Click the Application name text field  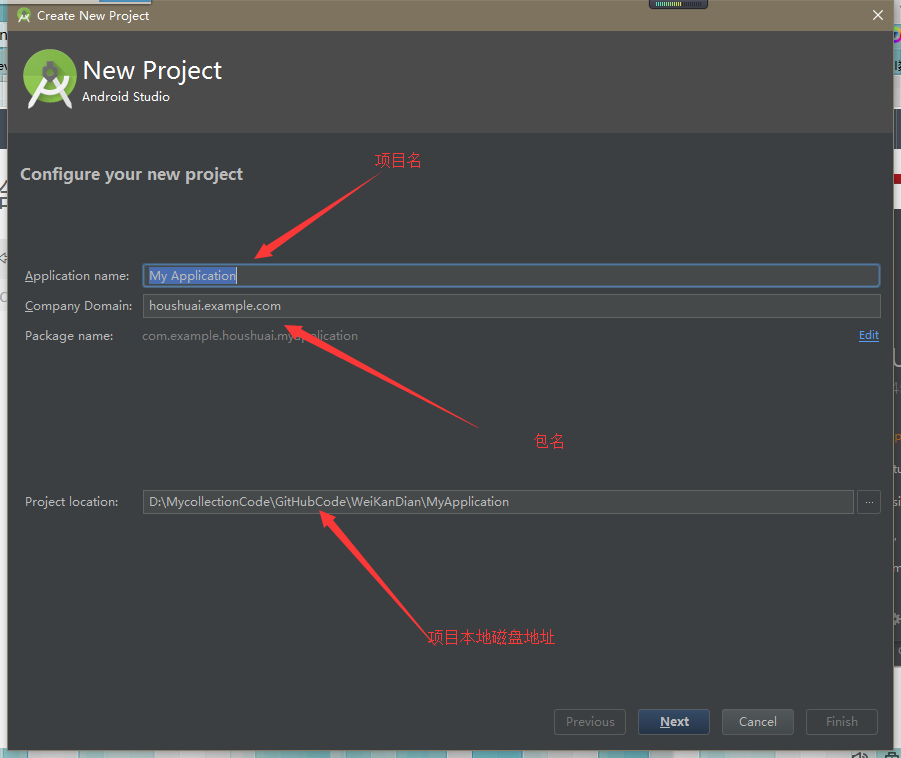[510, 276]
